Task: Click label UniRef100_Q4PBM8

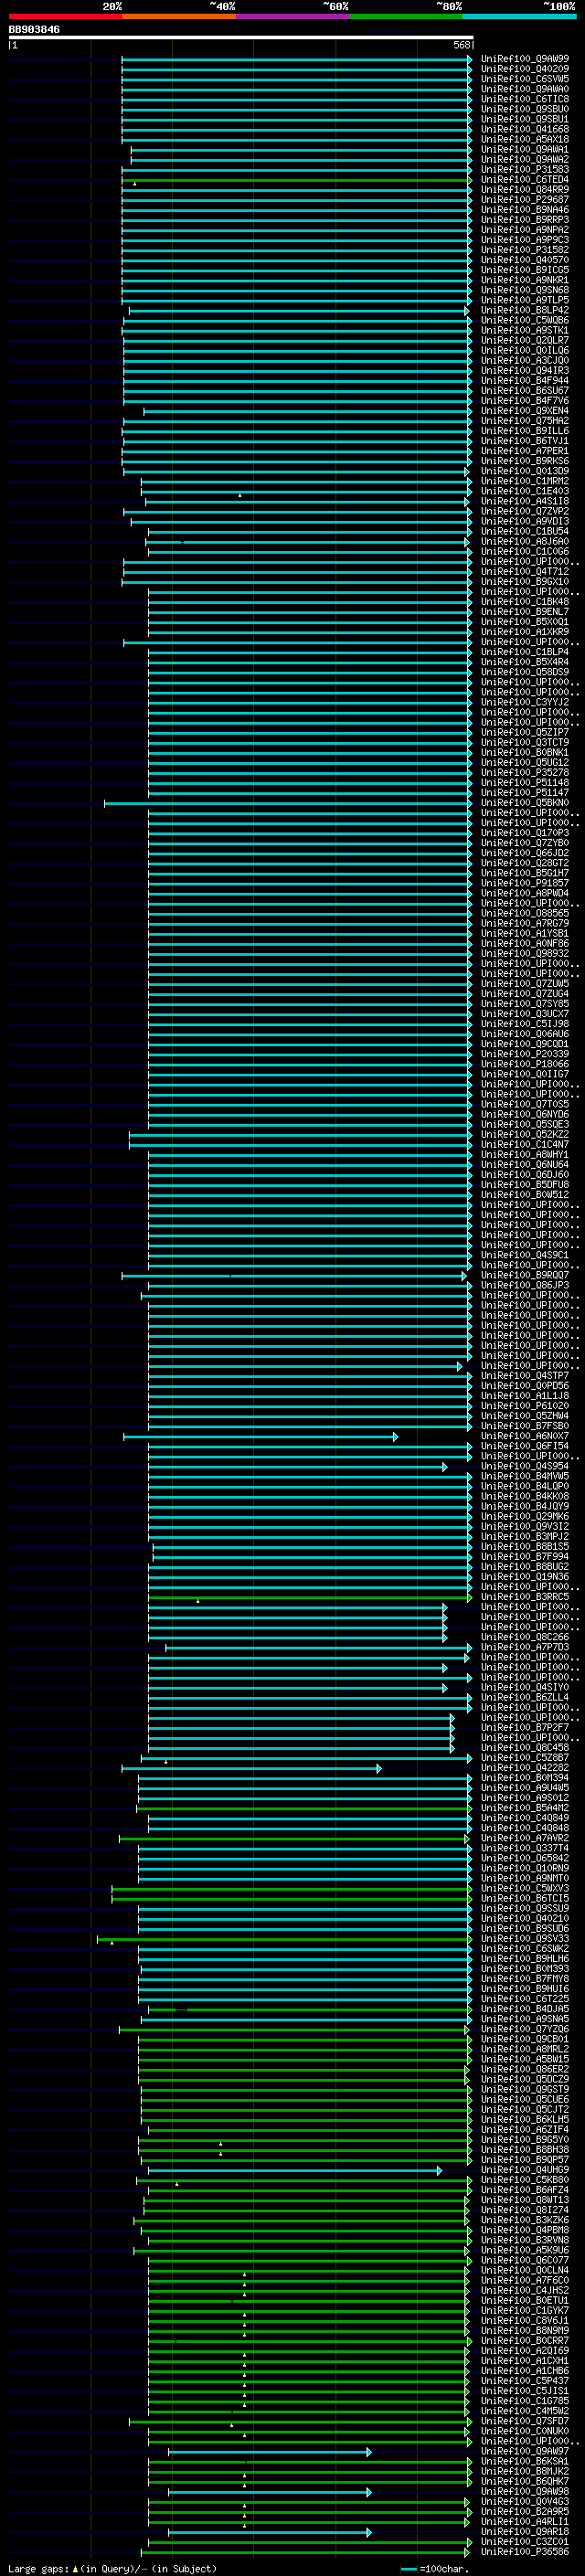Action: [525, 2230]
